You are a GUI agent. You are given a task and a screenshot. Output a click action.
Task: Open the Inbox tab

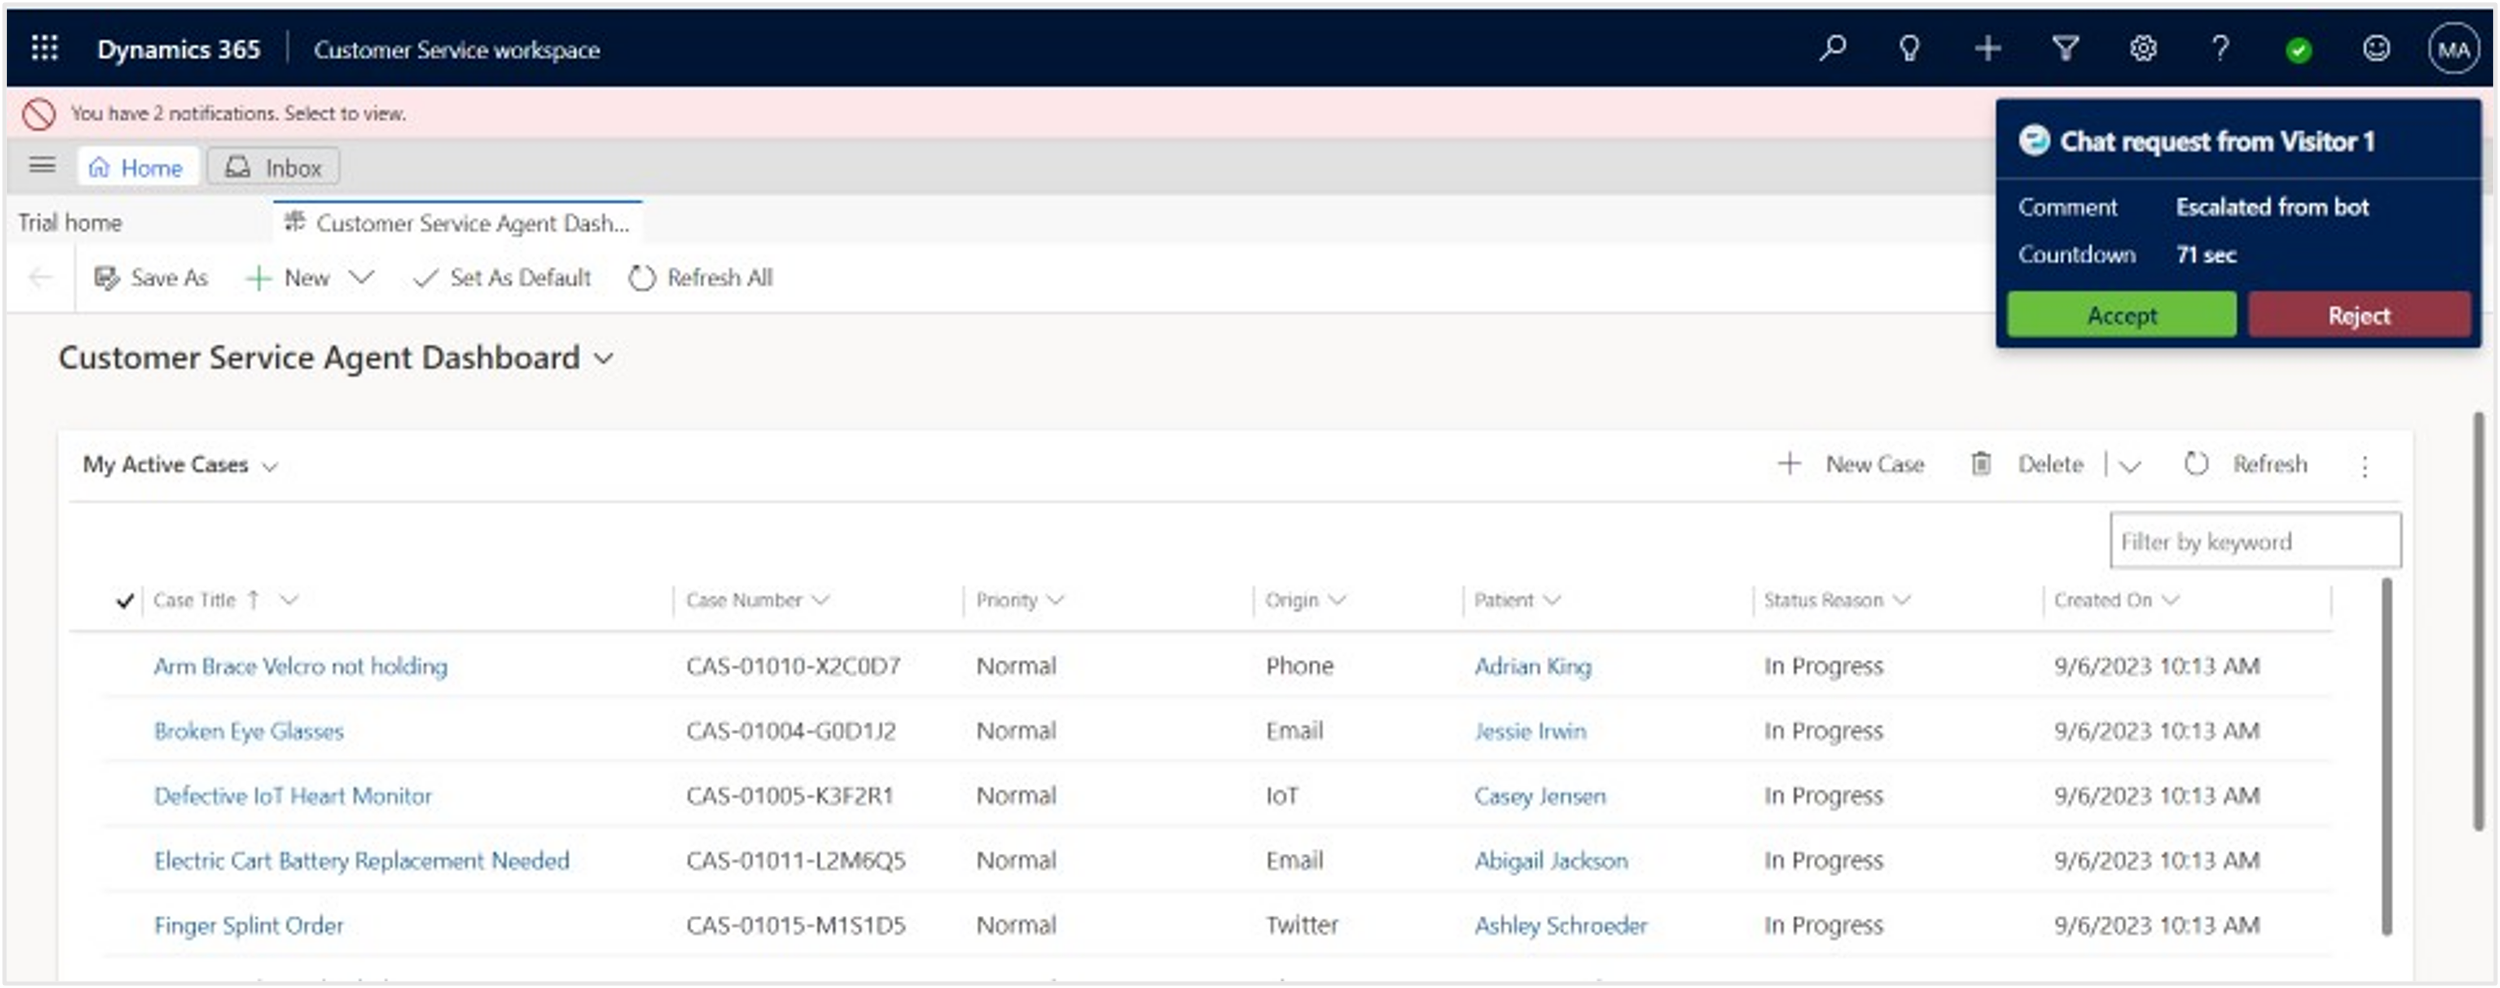coord(274,167)
